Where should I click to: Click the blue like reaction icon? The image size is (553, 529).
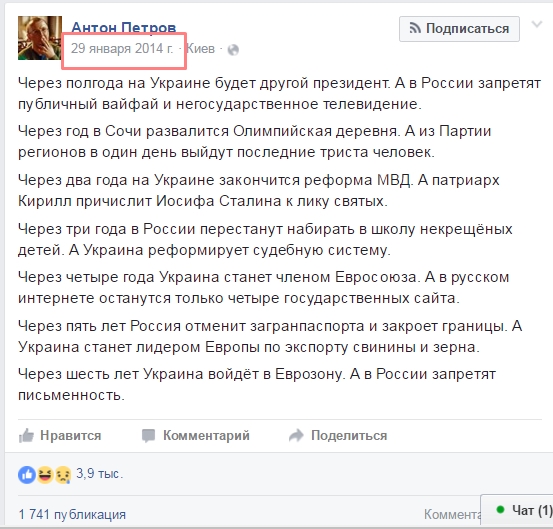coord(27,474)
